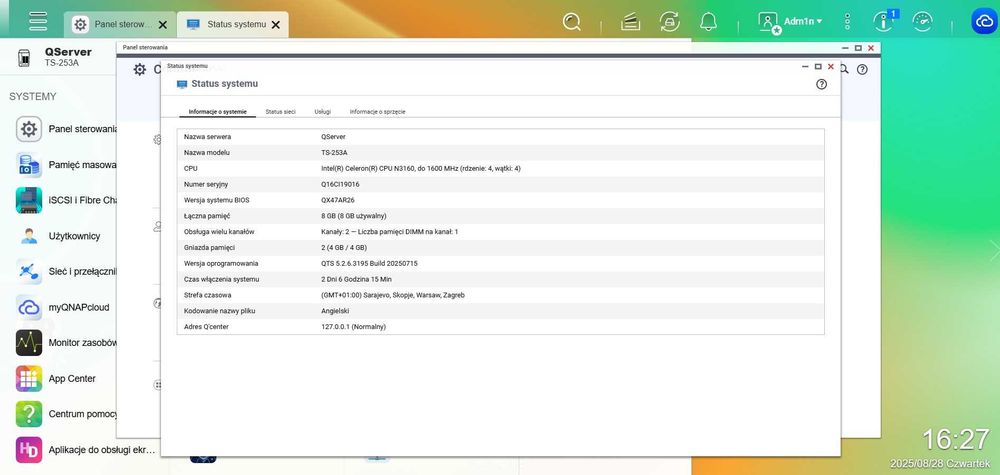Minimize the Status systemu window
1000x475 pixels.
coord(806,66)
